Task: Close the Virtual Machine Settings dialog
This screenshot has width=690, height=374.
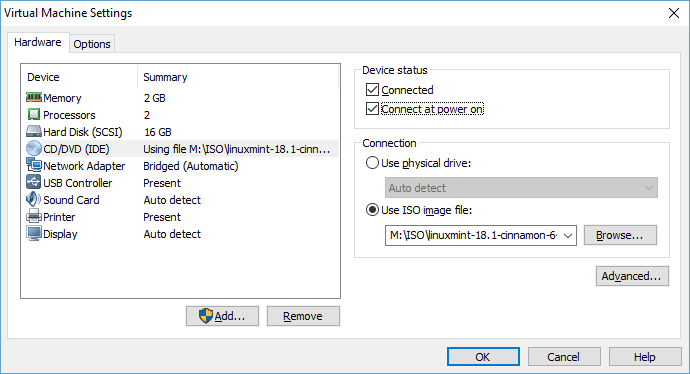Action: (x=673, y=13)
